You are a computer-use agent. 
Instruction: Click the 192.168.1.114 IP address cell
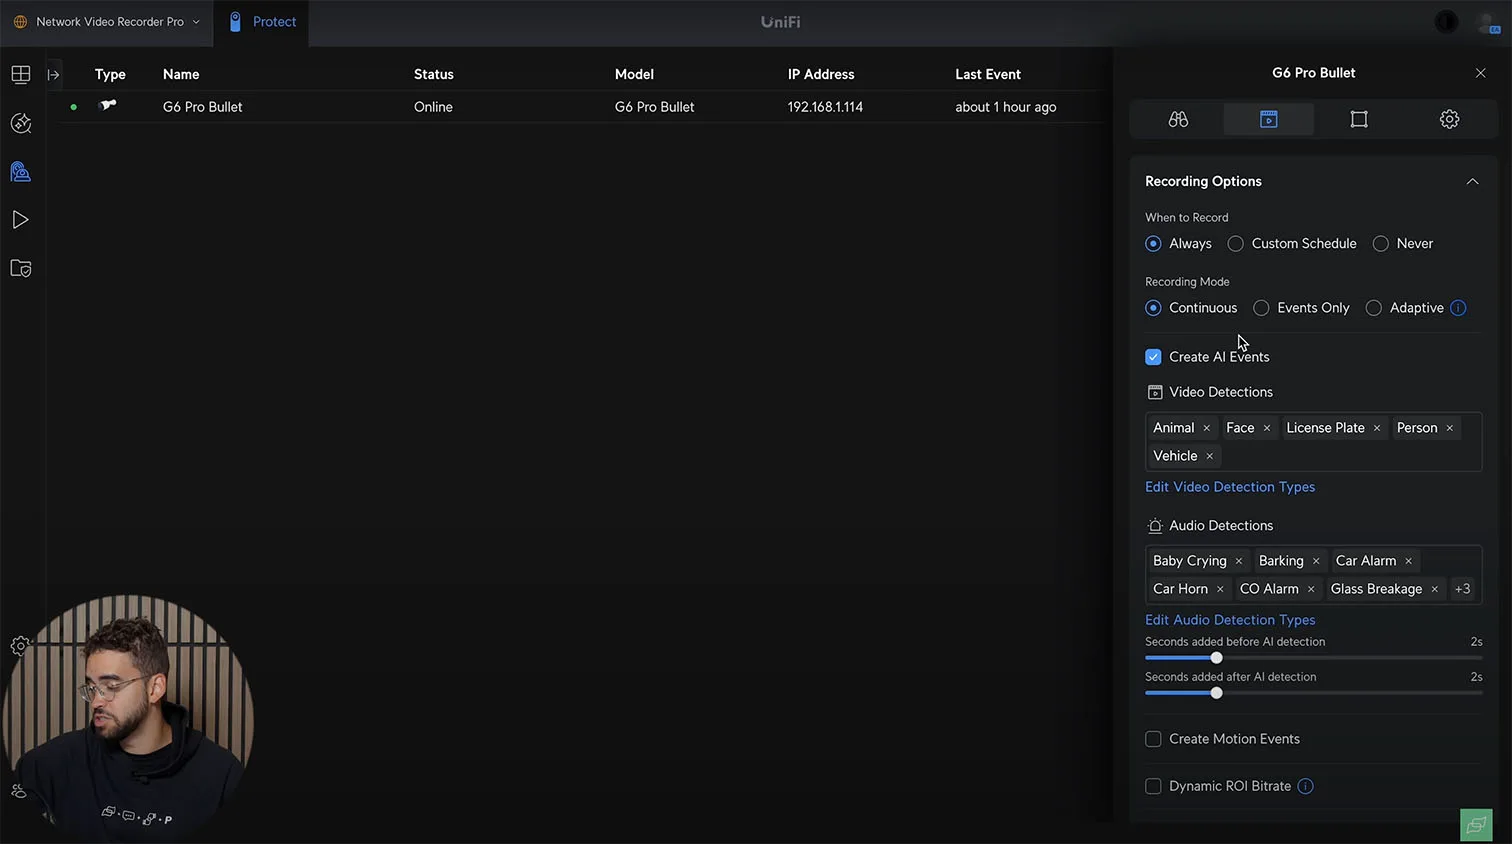(825, 107)
